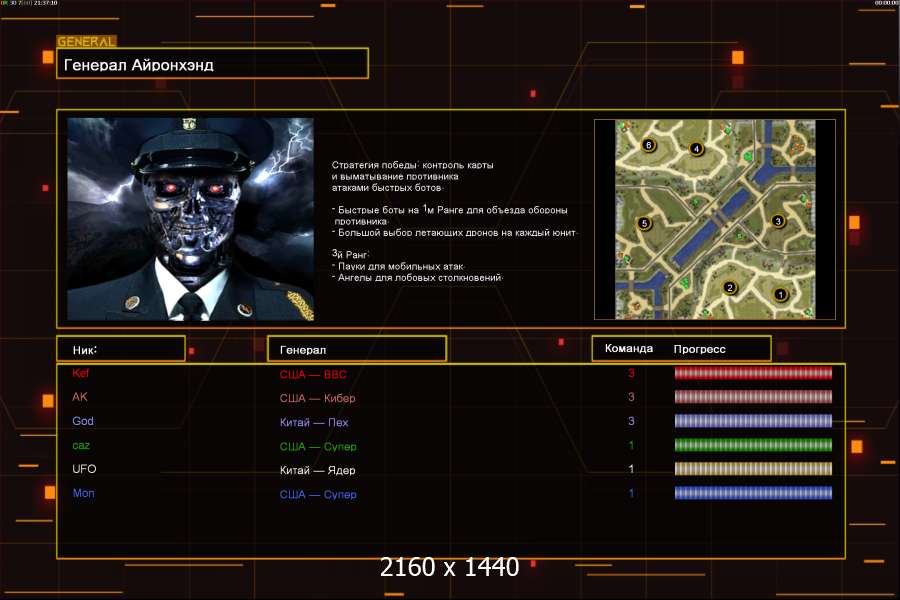
Task: Select player nickname 'UFO'
Action: point(84,469)
